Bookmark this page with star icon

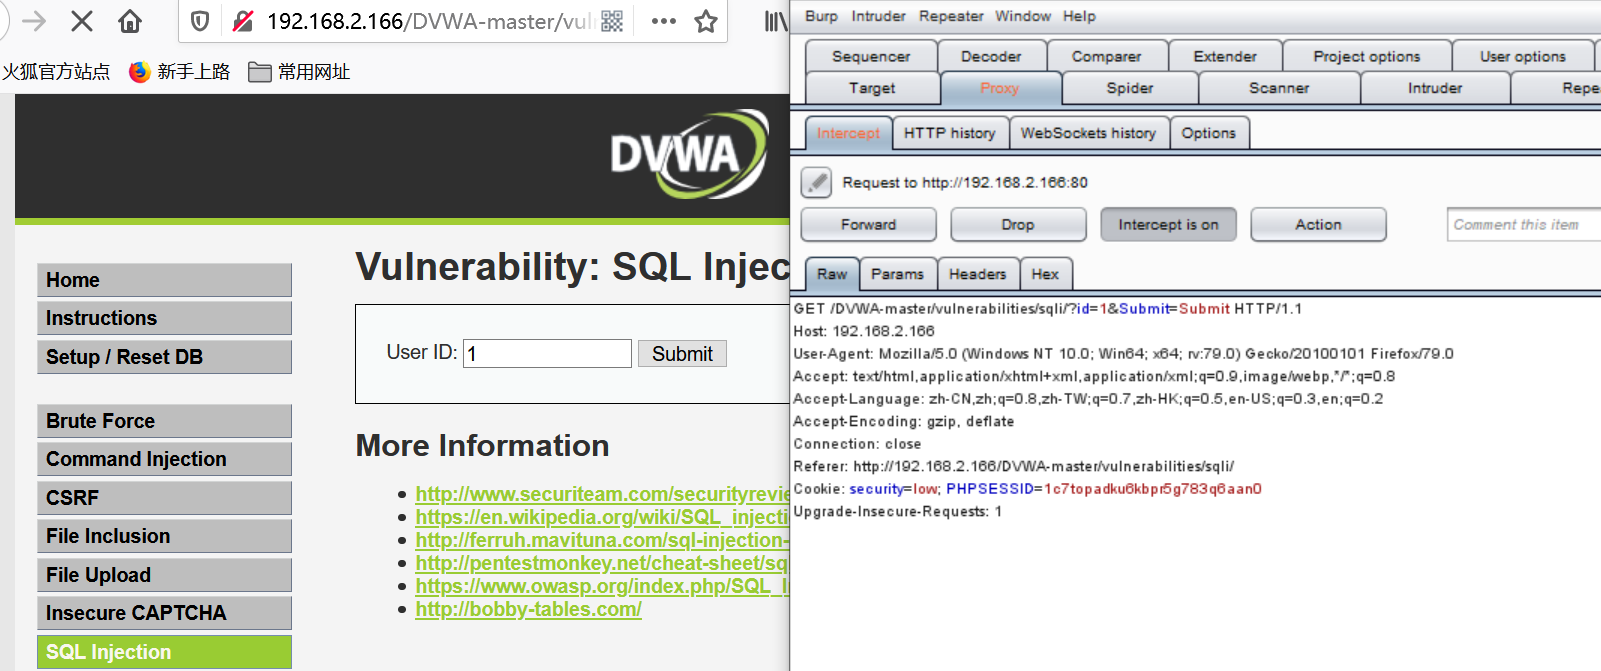click(706, 21)
